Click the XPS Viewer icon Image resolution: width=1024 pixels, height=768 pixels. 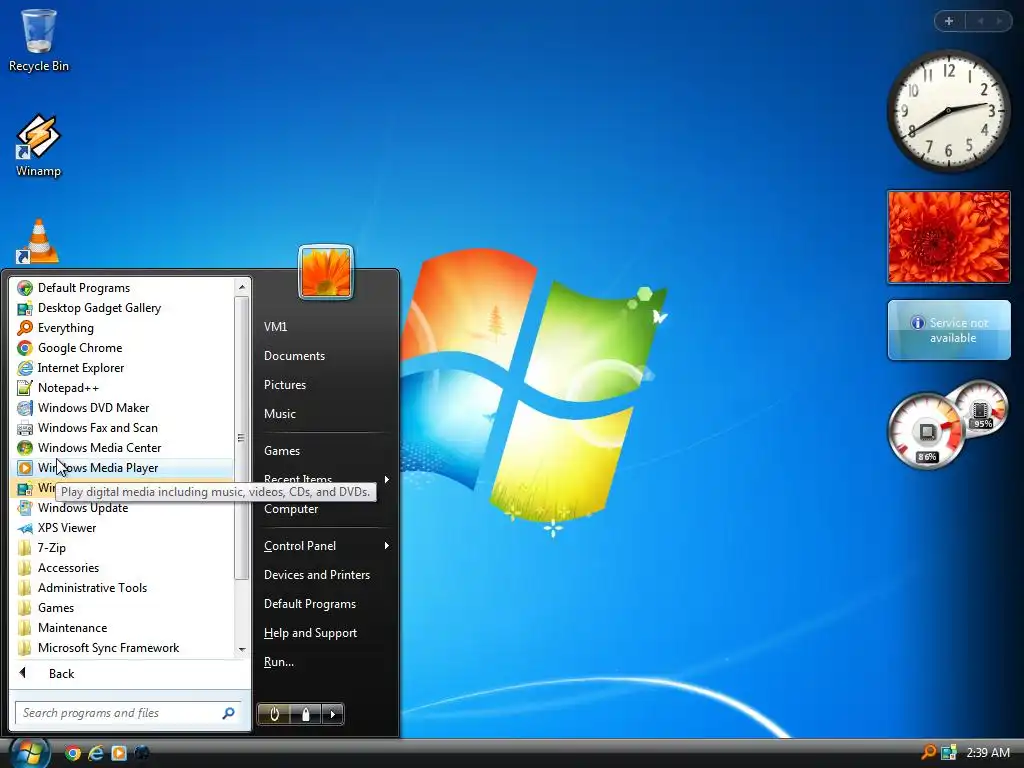tap(25, 528)
